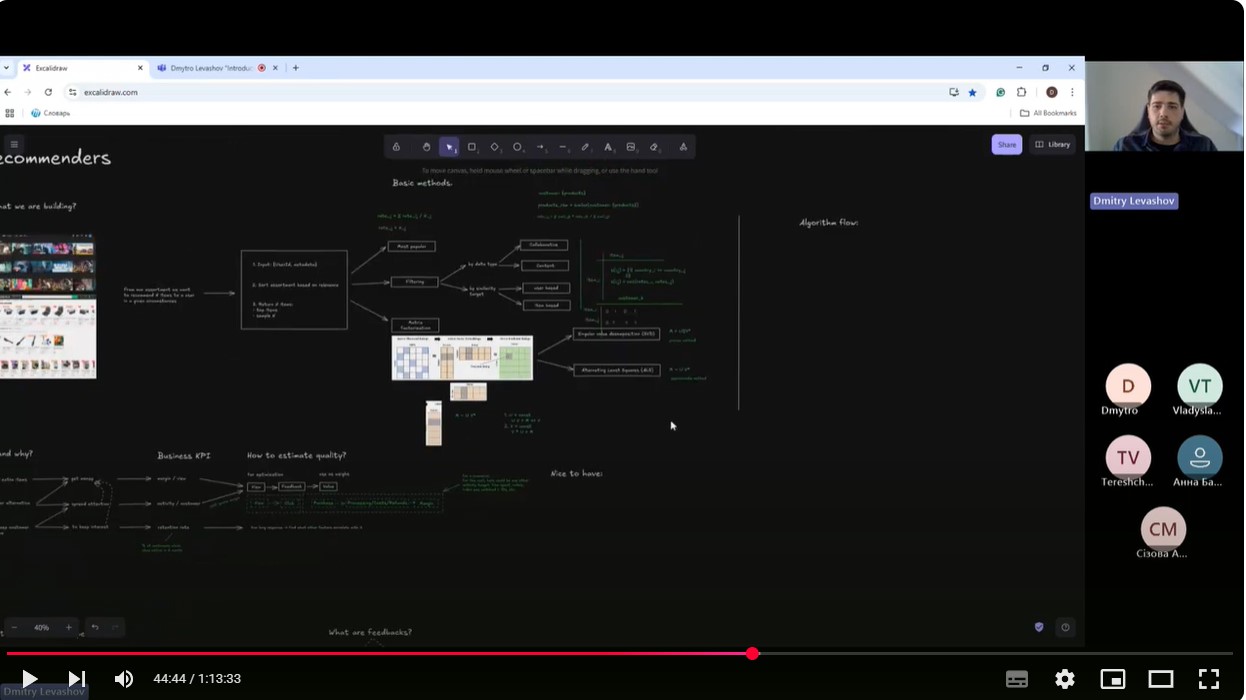This screenshot has width=1246, height=700.
Task: Click the red video progress scrubber
Action: tap(752, 653)
